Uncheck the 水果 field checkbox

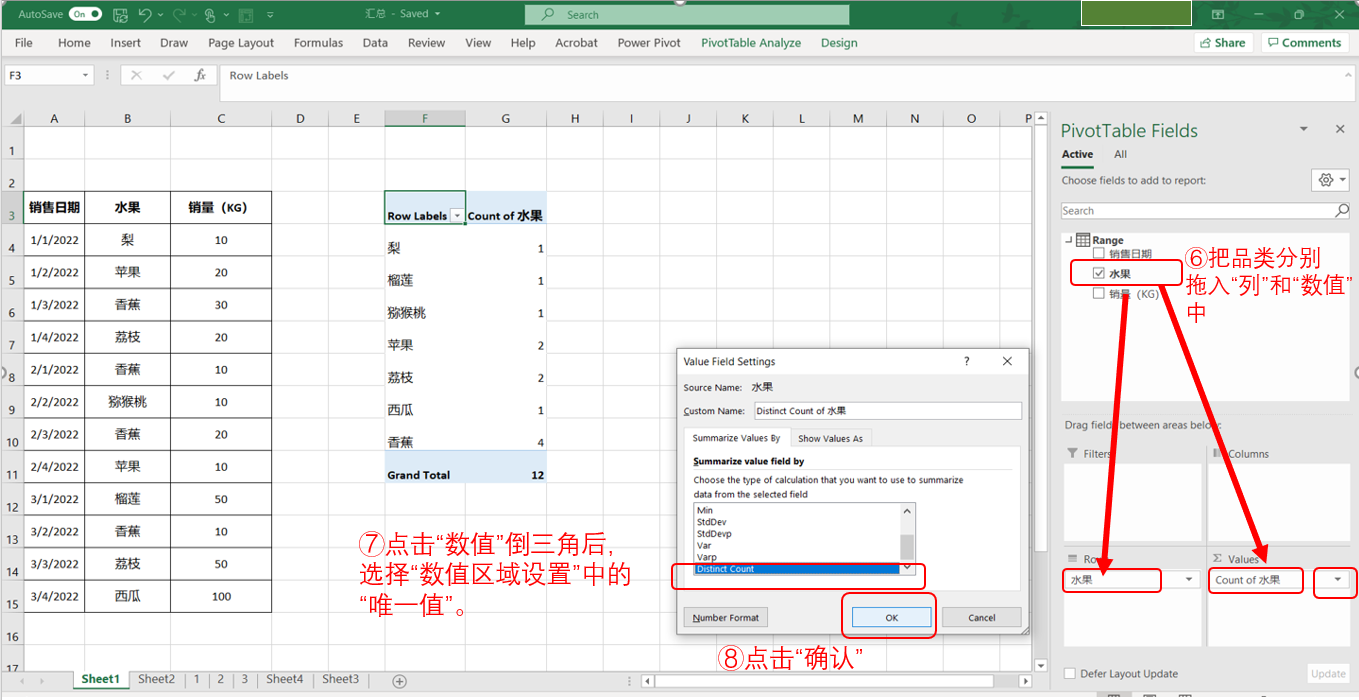tap(1099, 273)
